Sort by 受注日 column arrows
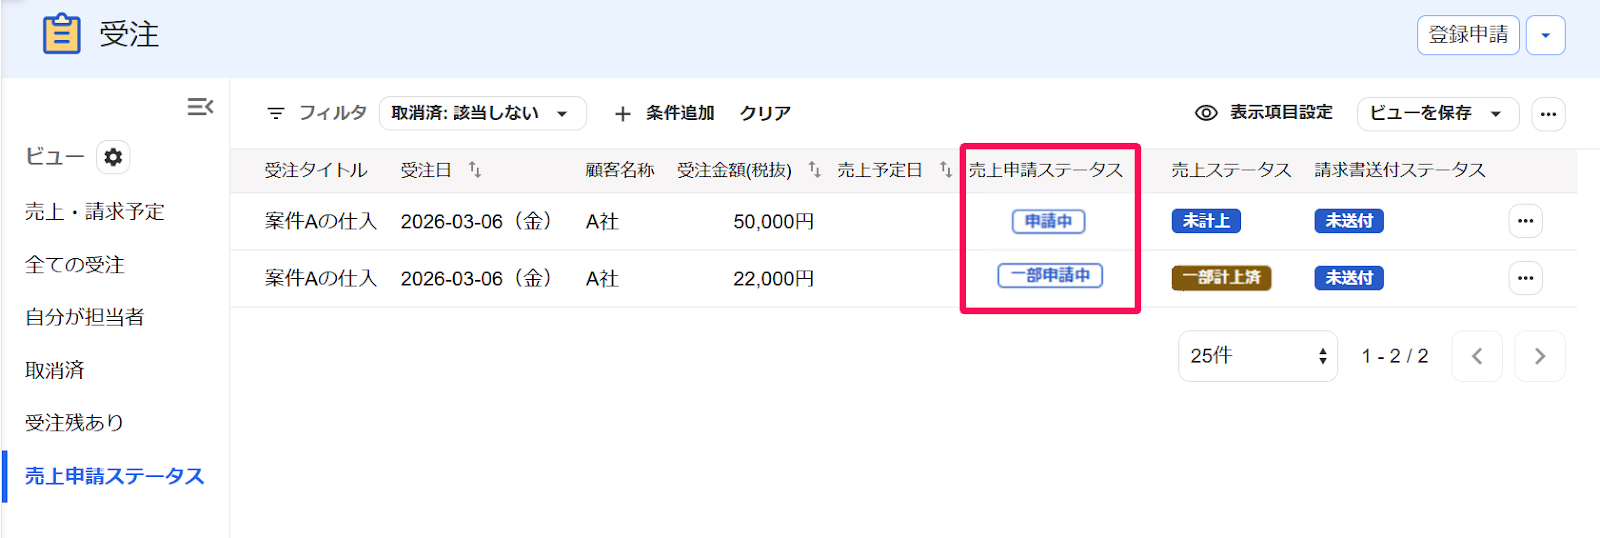The width and height of the screenshot is (1600, 538). click(x=475, y=170)
